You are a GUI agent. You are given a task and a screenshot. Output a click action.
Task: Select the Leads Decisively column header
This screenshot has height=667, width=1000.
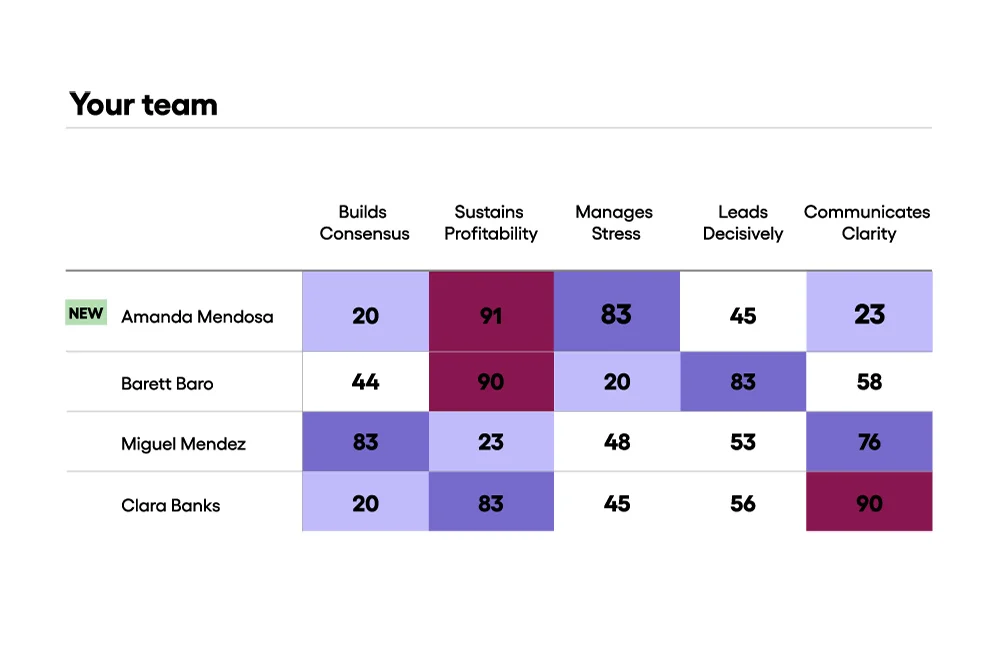[x=742, y=223]
